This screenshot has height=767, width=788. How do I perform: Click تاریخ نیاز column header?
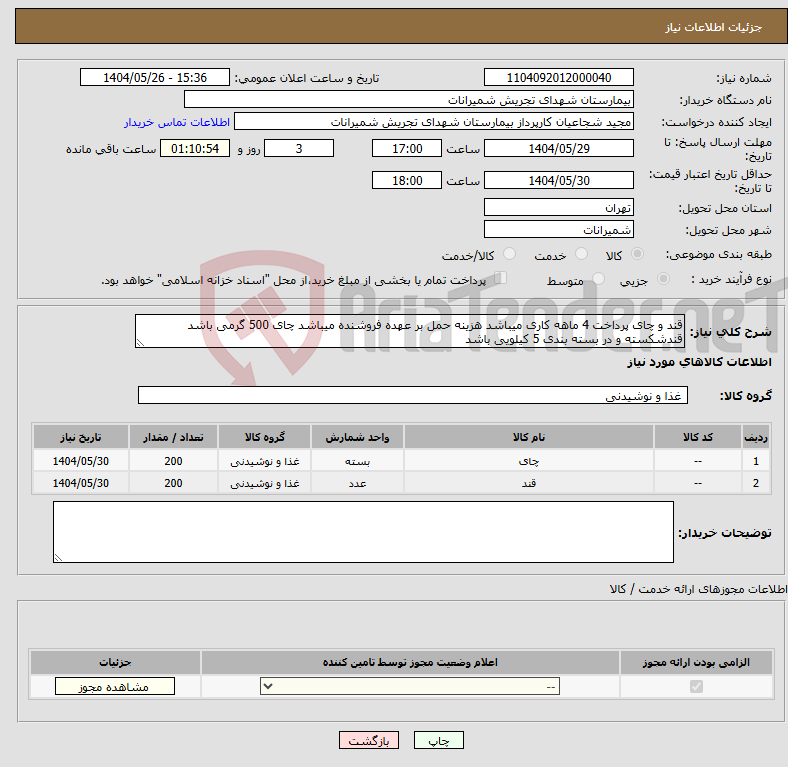81,437
